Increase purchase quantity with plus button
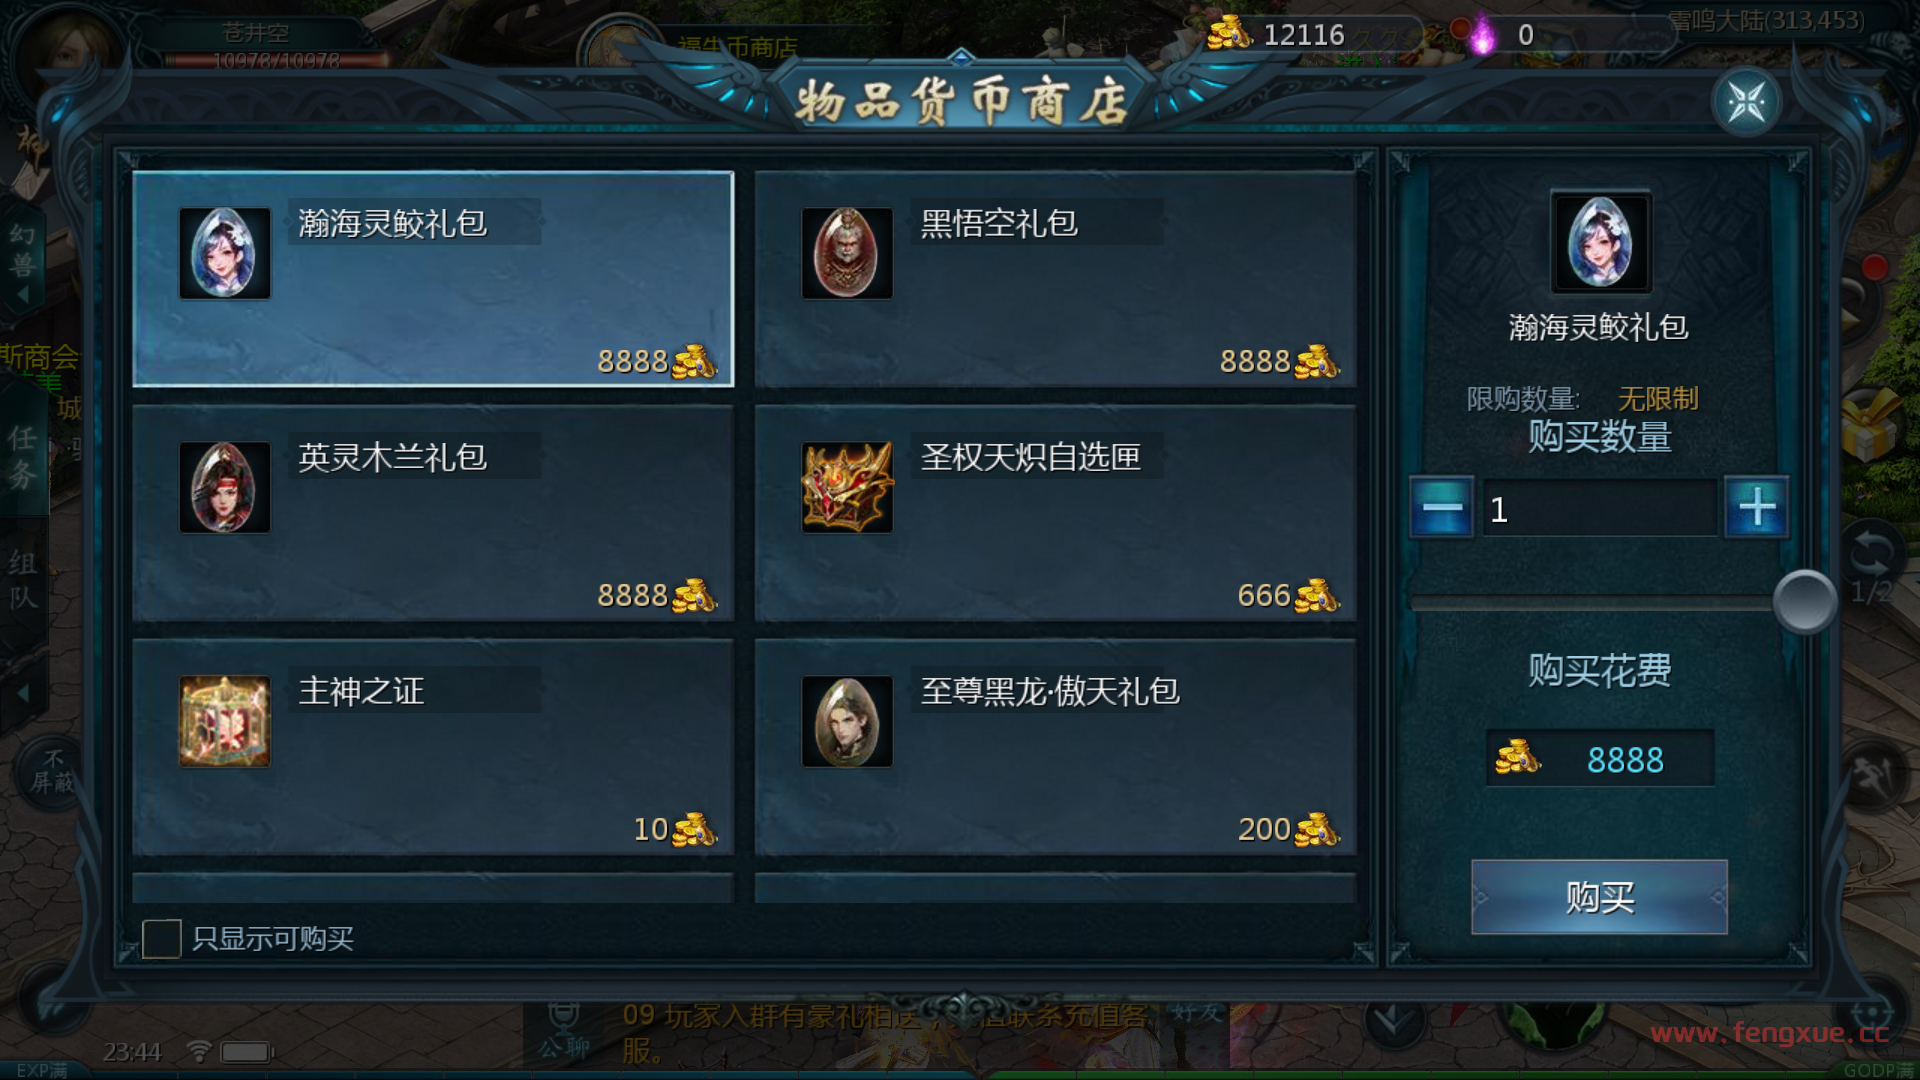The image size is (1920, 1080). [x=1757, y=508]
